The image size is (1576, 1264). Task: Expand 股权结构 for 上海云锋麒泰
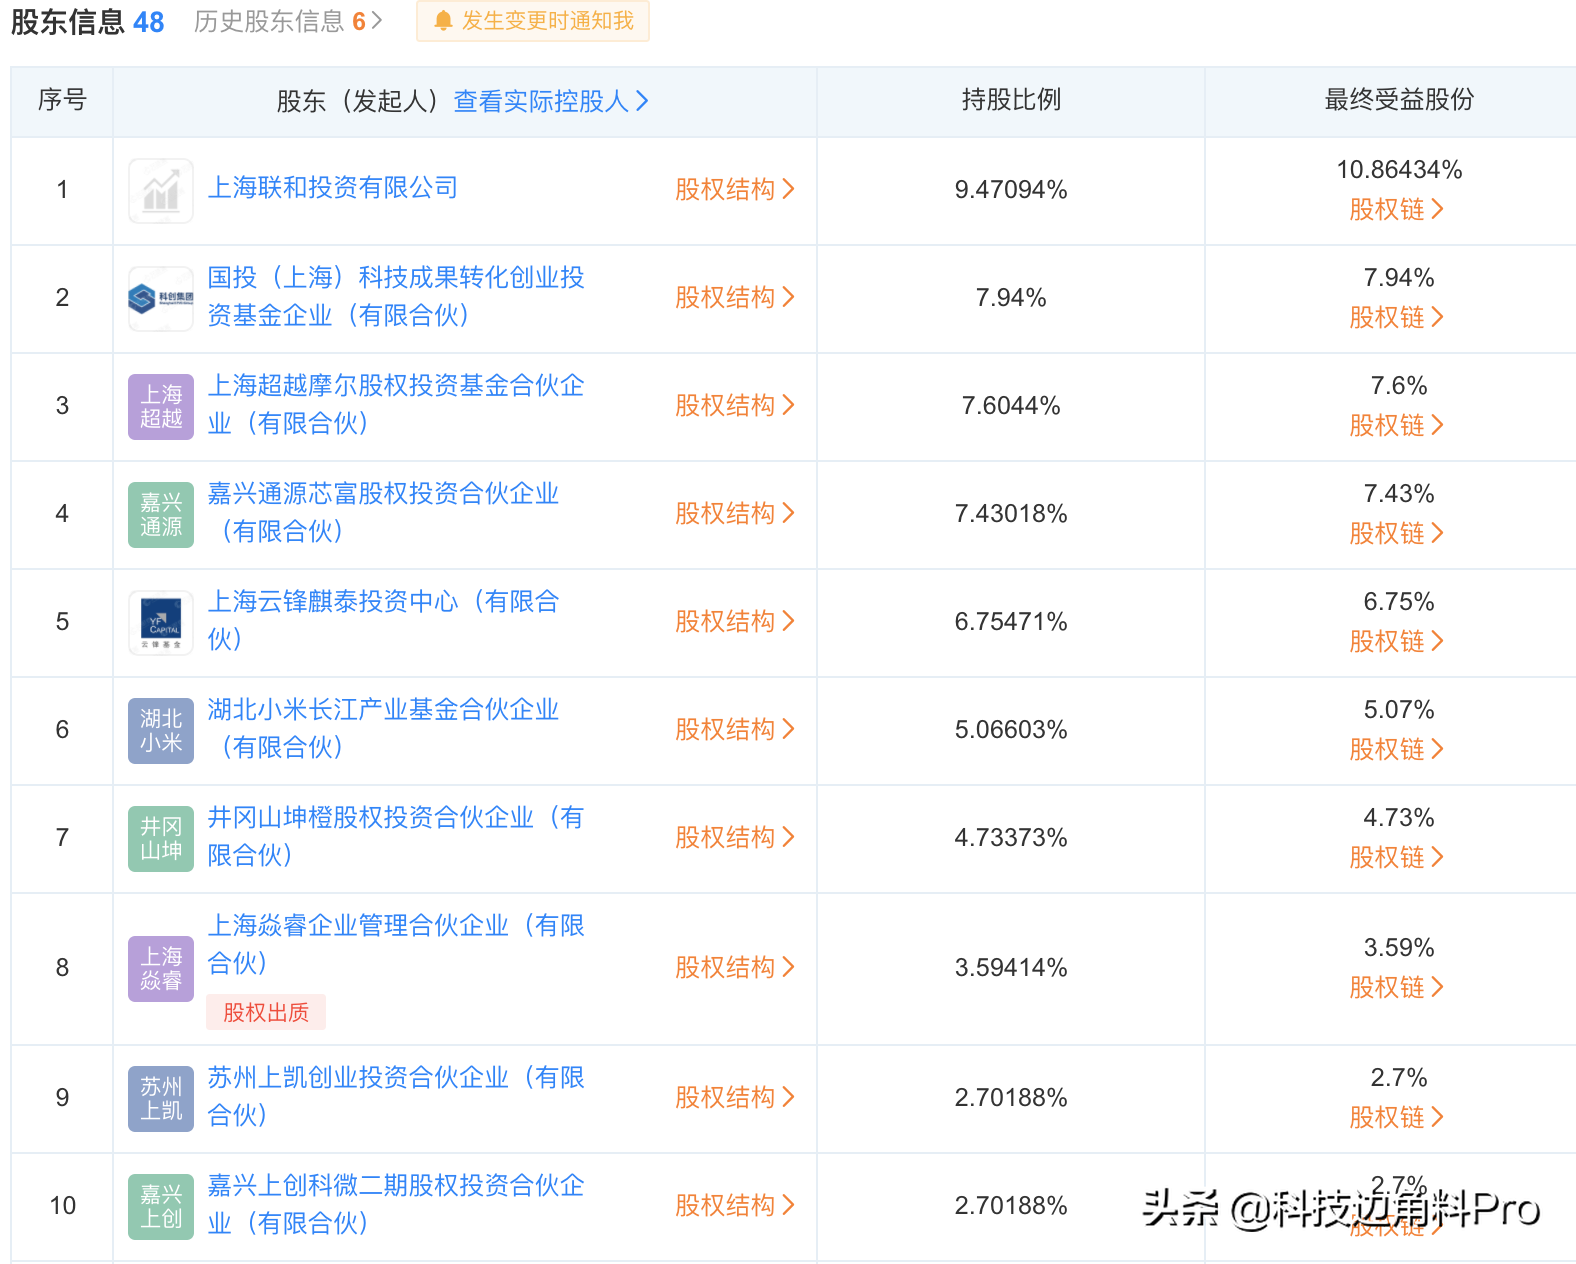[735, 621]
